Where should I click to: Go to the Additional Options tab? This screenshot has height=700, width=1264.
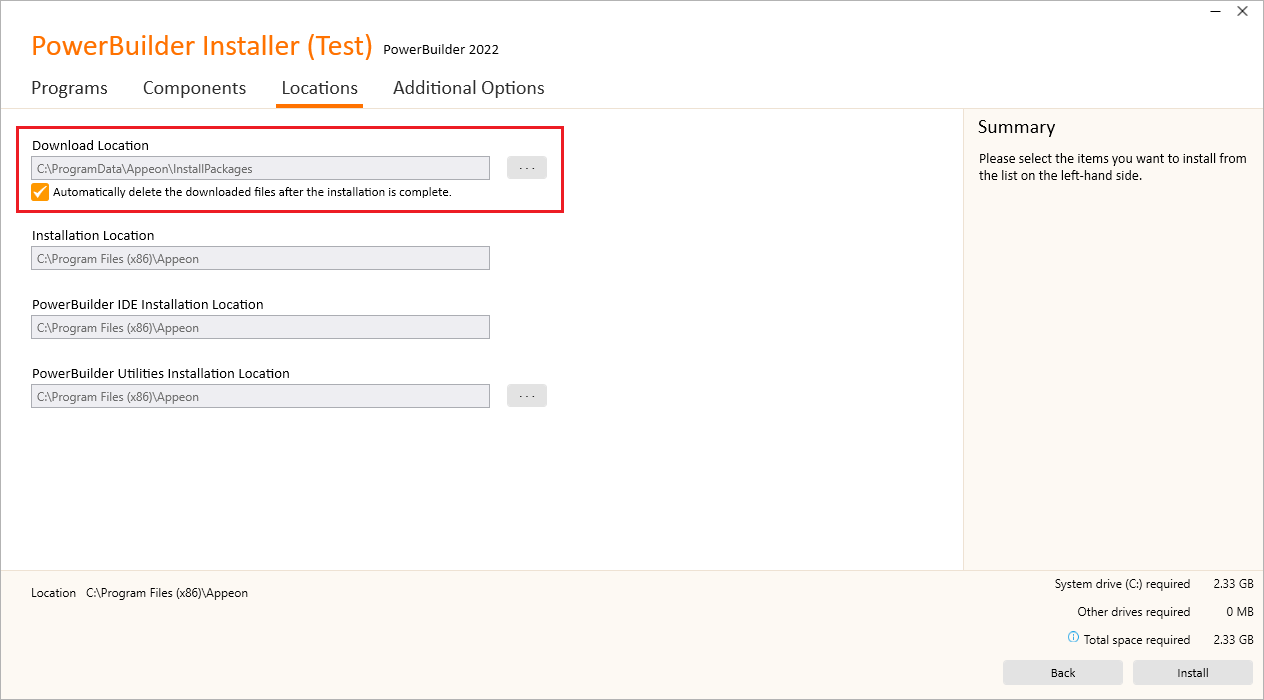[468, 88]
